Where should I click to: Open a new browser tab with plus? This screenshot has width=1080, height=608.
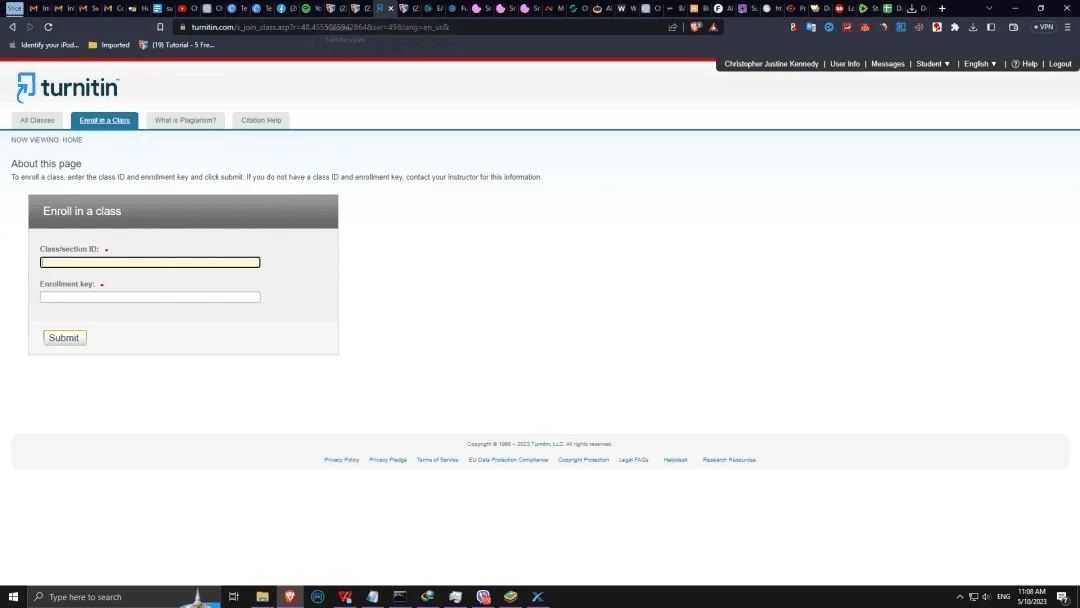pyautogui.click(x=942, y=8)
